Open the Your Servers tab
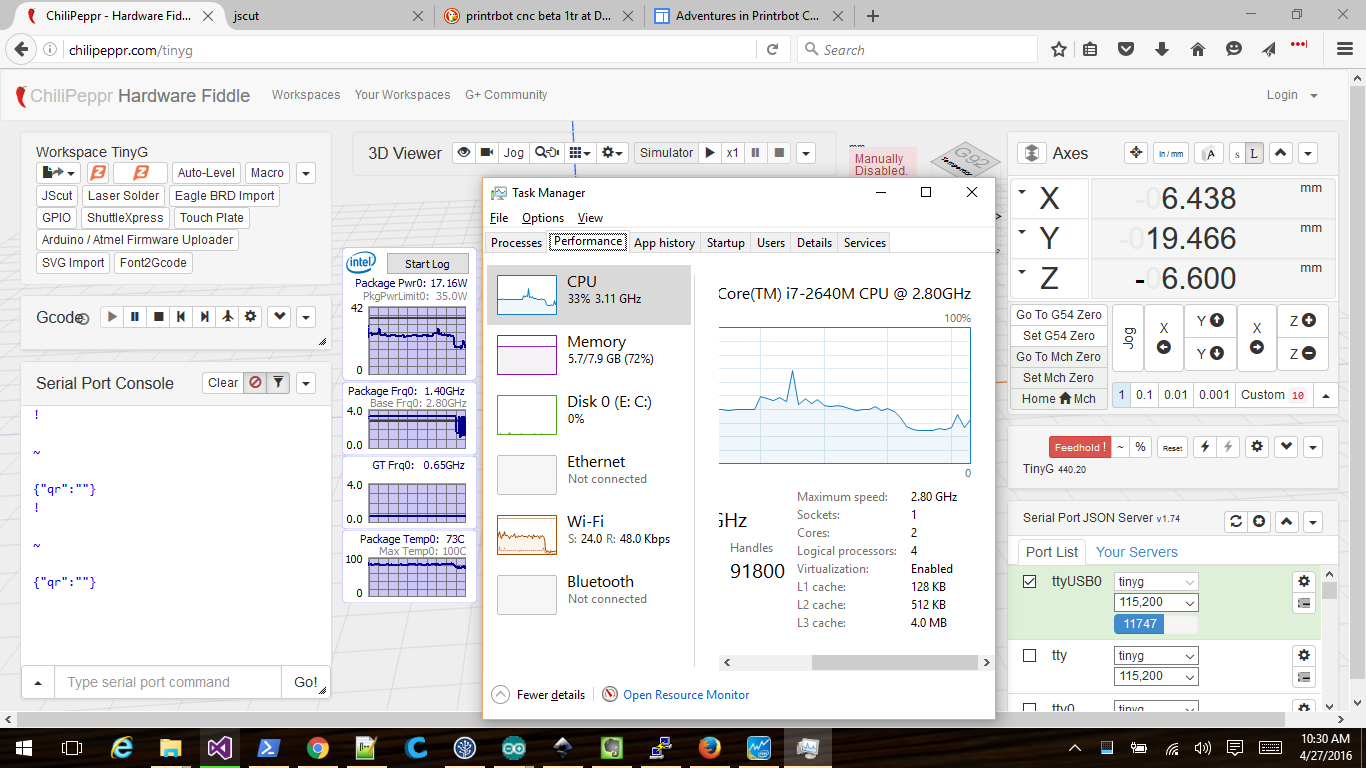This screenshot has width=1366, height=768. [1136, 552]
